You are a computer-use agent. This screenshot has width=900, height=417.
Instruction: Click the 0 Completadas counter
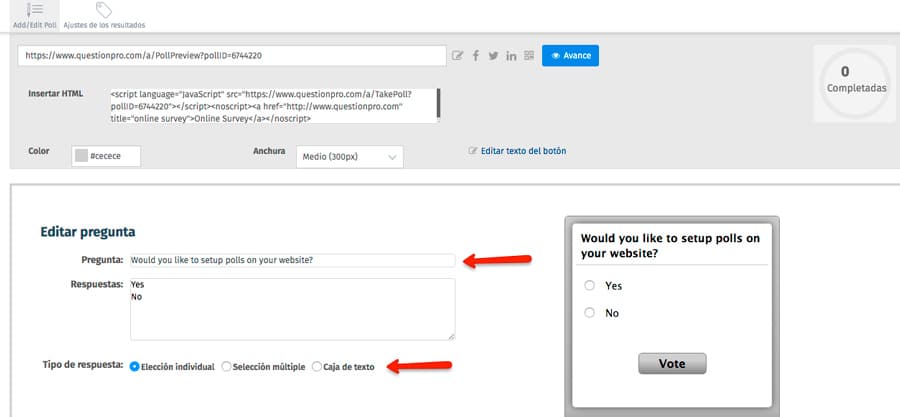point(856,84)
